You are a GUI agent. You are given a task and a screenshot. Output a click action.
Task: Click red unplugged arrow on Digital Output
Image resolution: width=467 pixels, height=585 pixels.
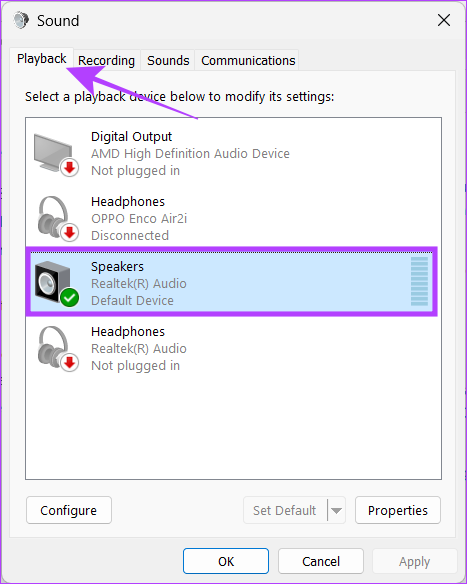point(69,168)
